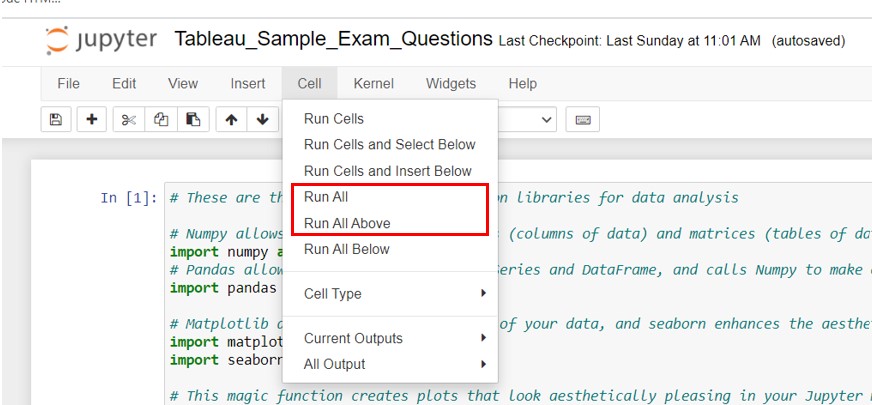872x405 pixels.
Task: Click the Last Checkpoint text
Action: [630, 41]
